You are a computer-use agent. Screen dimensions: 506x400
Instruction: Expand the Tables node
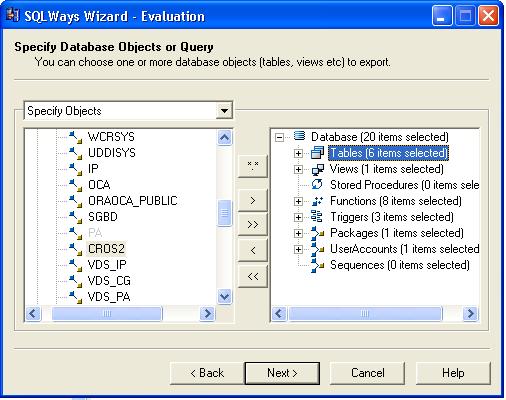point(298,153)
